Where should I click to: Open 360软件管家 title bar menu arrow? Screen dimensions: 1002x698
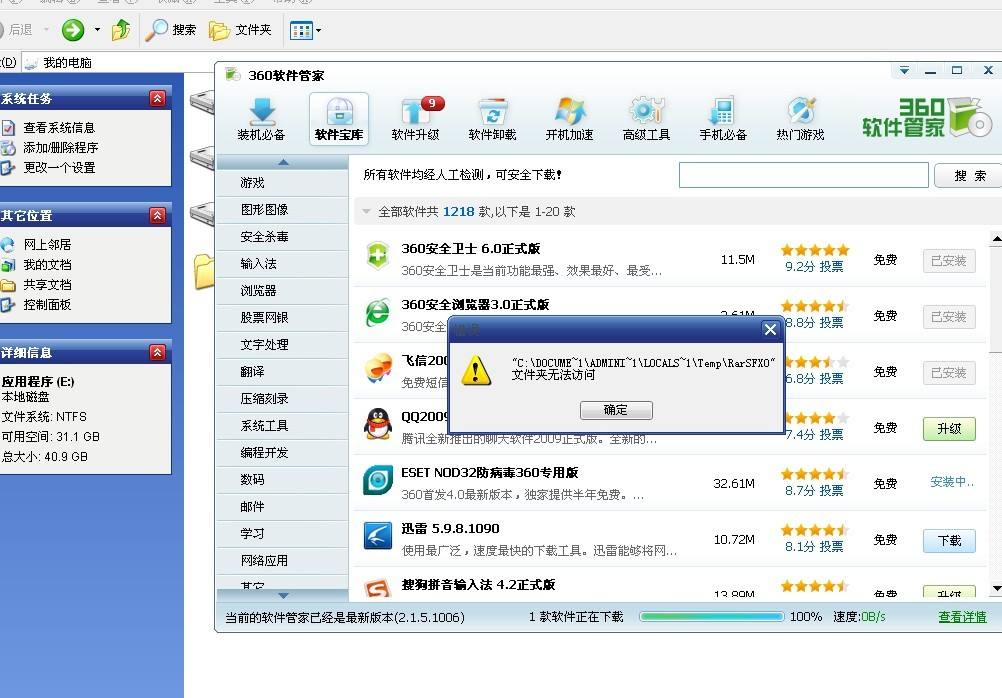point(904,70)
